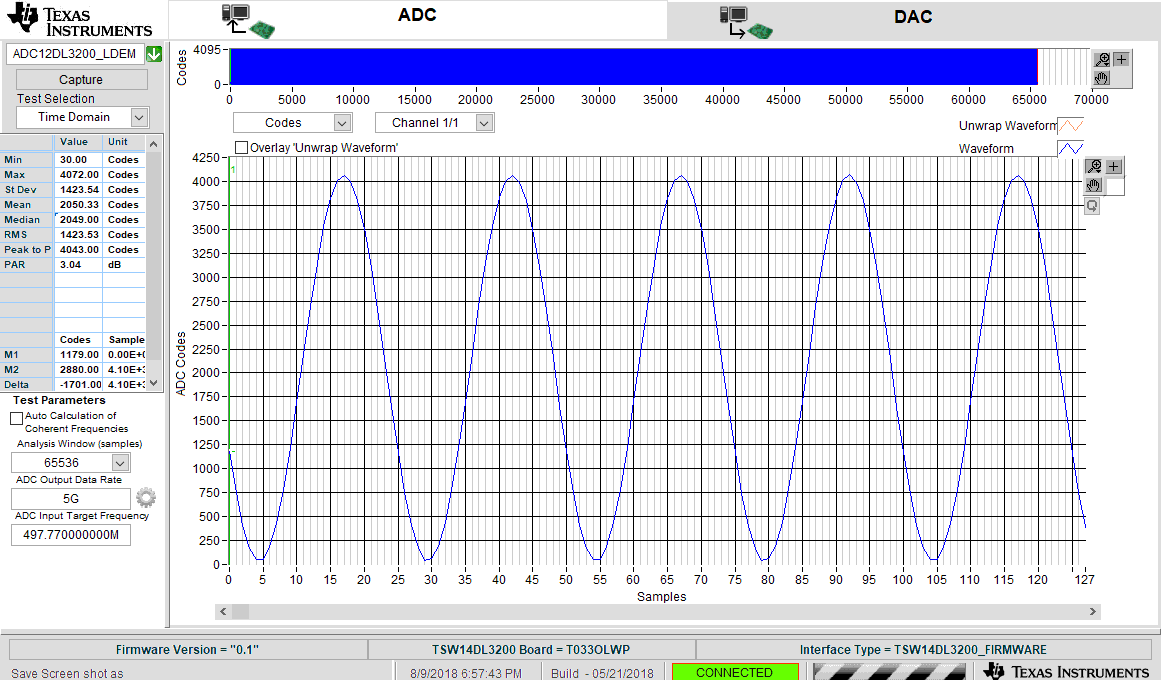This screenshot has height=680, width=1161.
Task: Click the reset view icon below waveform palette
Action: 1093,205
